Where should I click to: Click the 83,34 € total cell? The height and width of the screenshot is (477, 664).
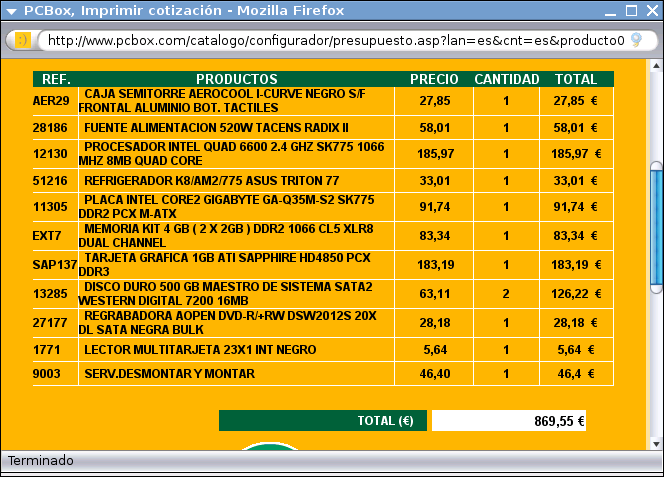point(575,236)
